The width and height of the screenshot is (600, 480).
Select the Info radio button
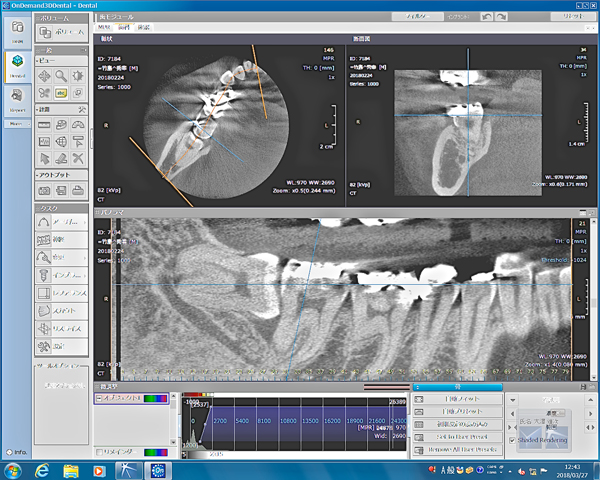click(9, 452)
